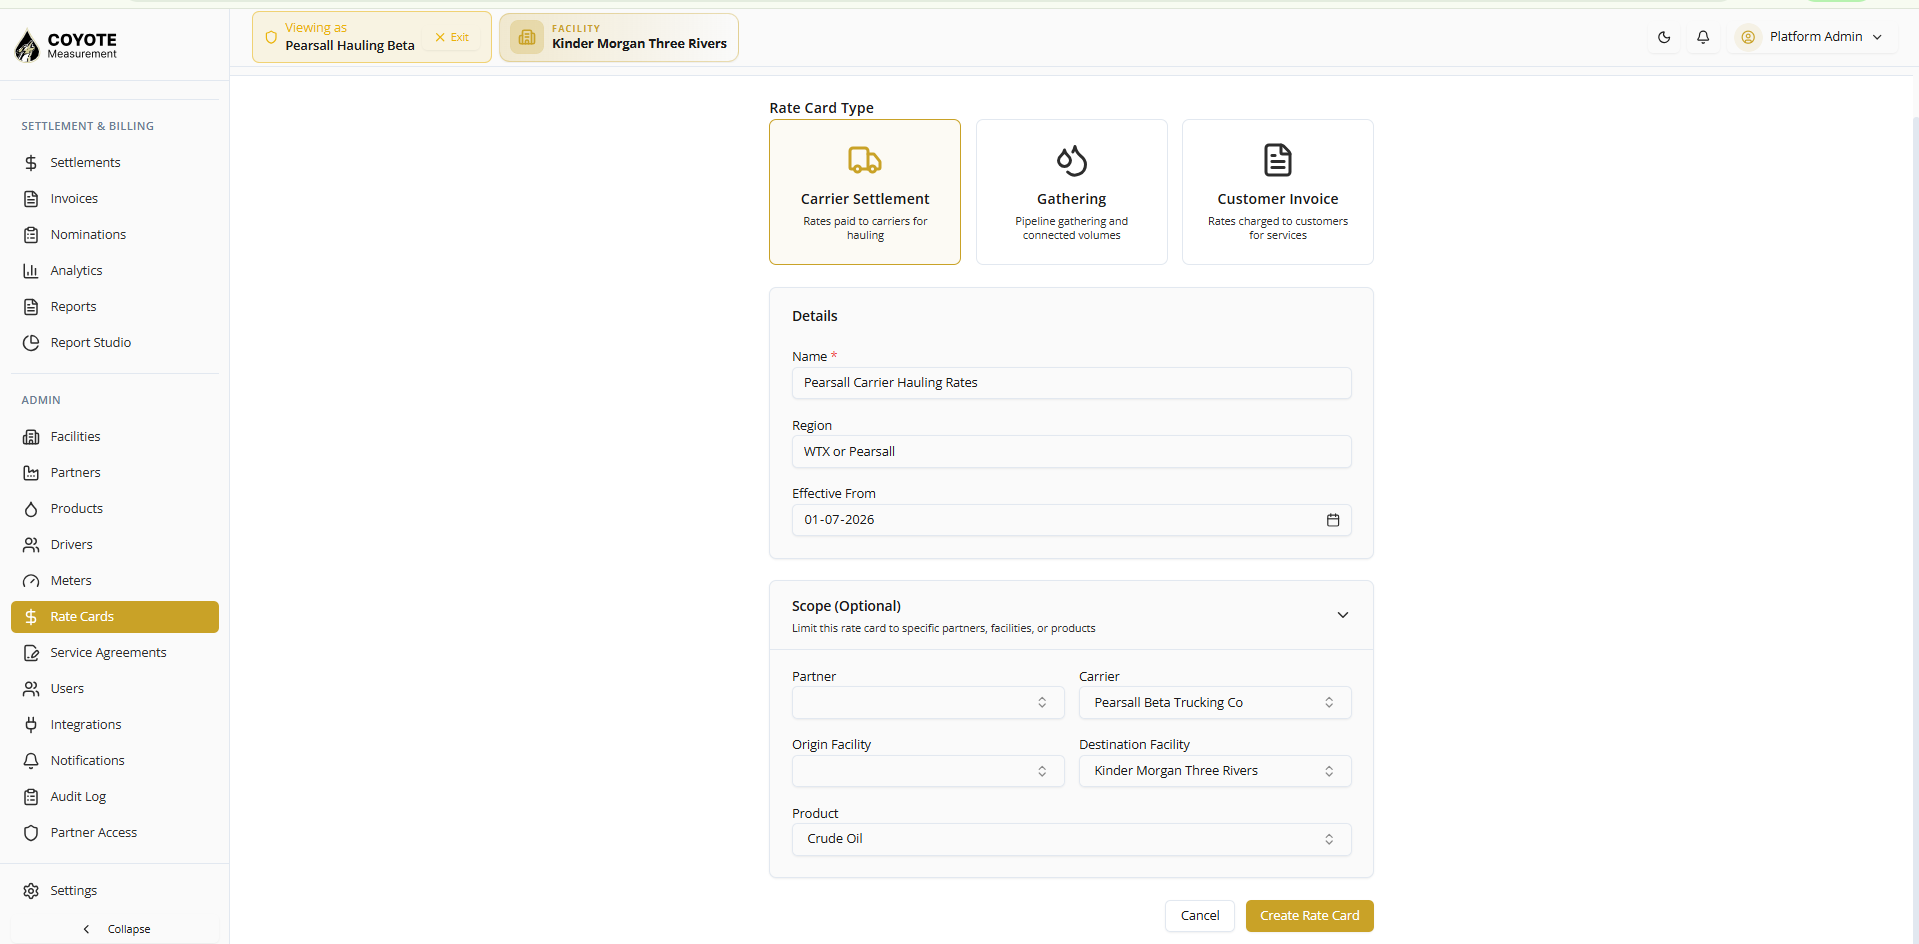
Task: Open the Partner dropdown
Action: click(928, 703)
